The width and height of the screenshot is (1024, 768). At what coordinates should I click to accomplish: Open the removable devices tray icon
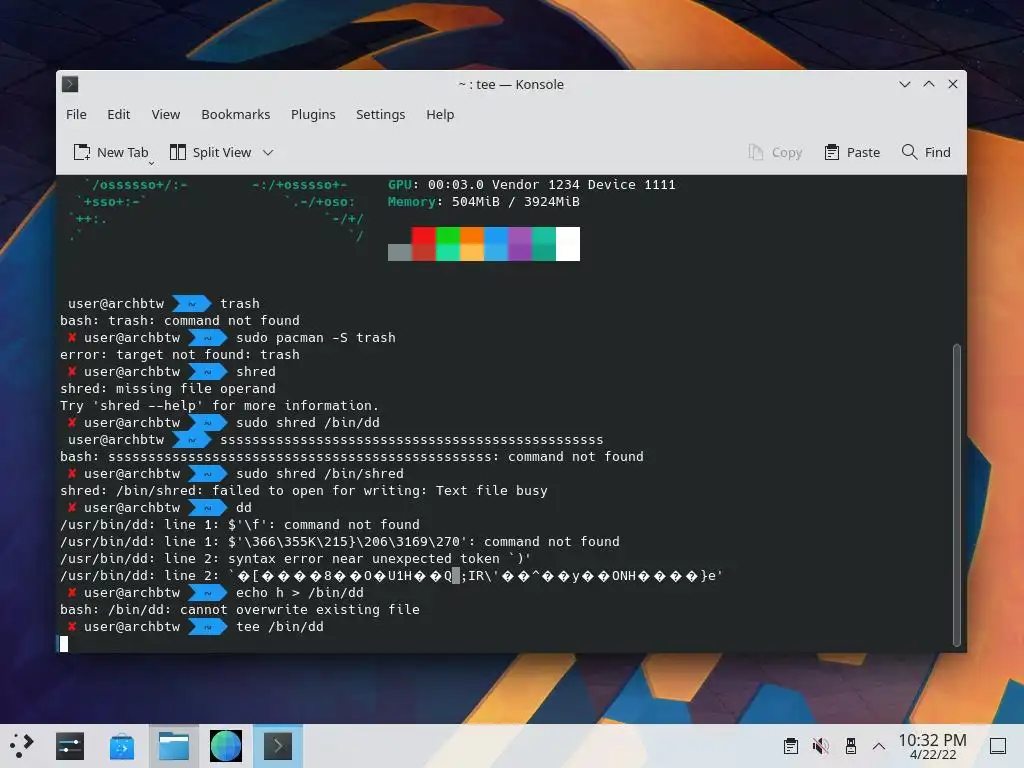pos(850,746)
